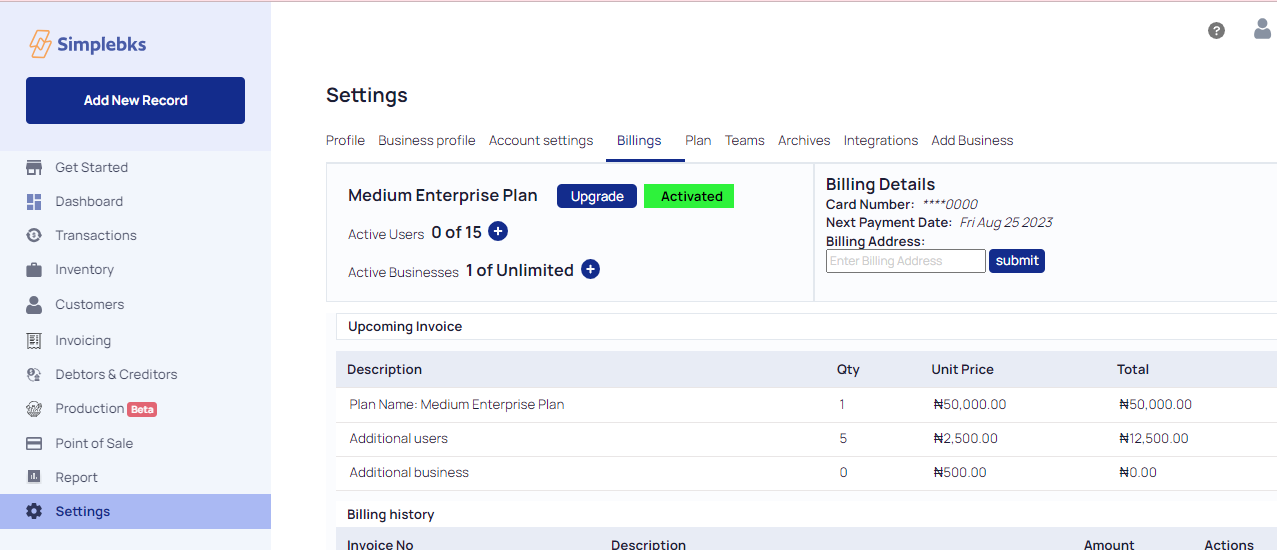Click the Enter Billing Address field
1277x550 pixels.
tap(905, 261)
